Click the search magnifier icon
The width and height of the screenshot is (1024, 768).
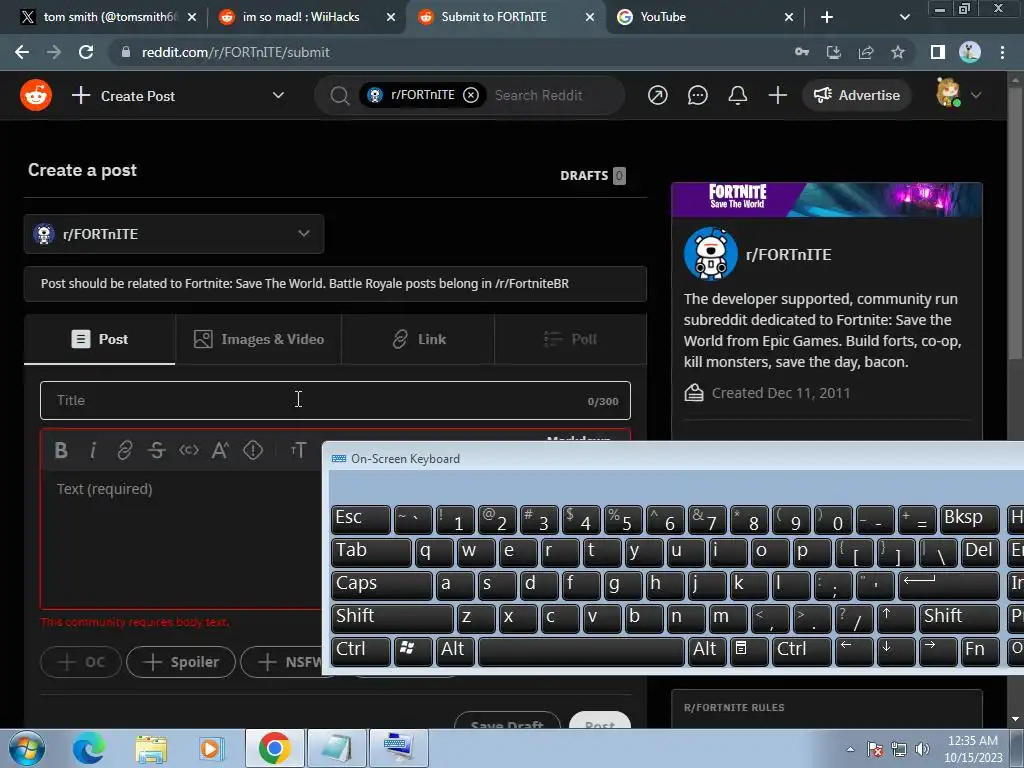[x=339, y=95]
